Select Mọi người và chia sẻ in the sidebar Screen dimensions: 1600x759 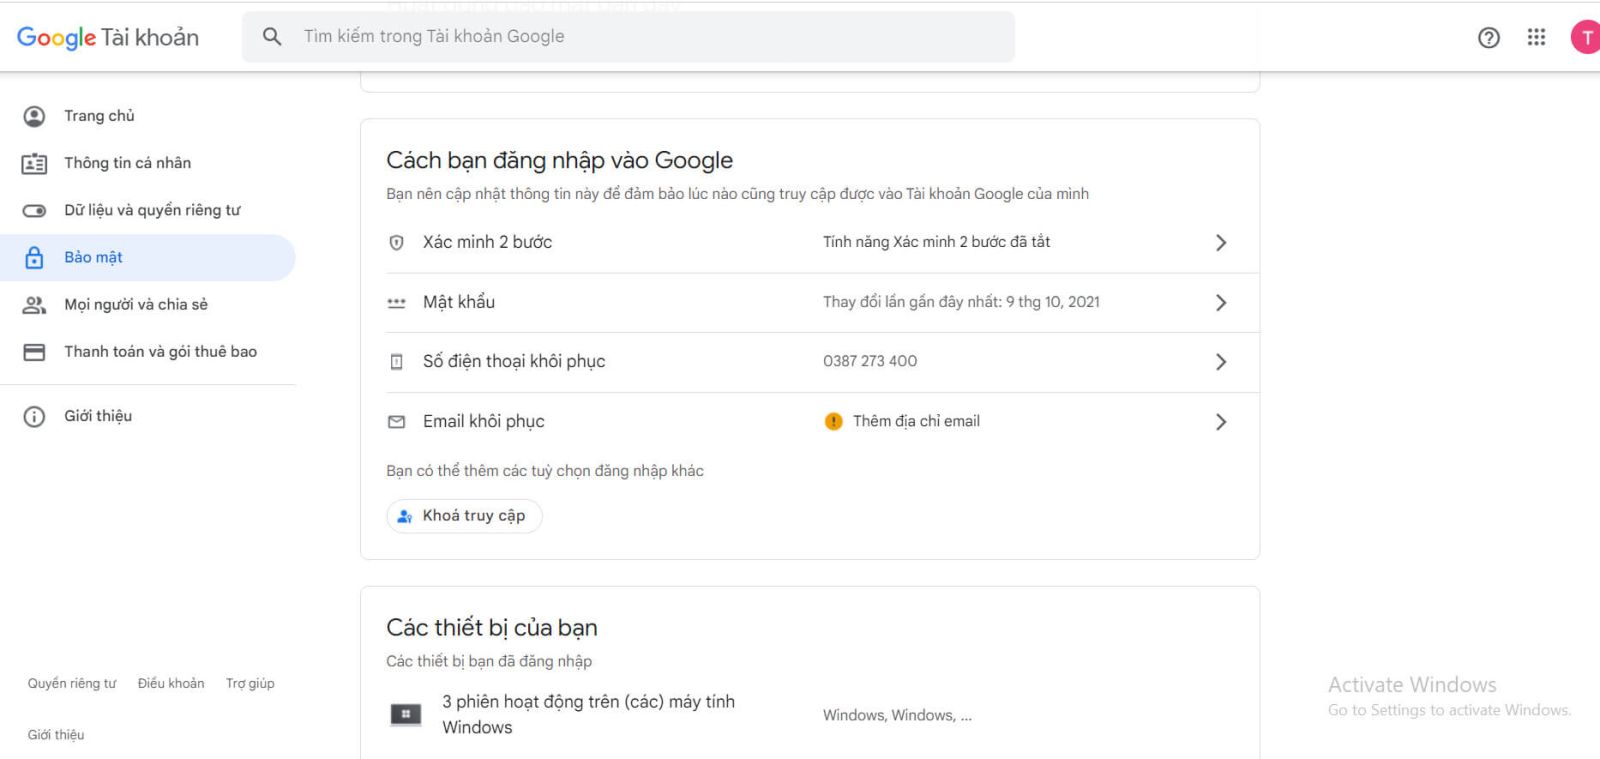tap(148, 305)
